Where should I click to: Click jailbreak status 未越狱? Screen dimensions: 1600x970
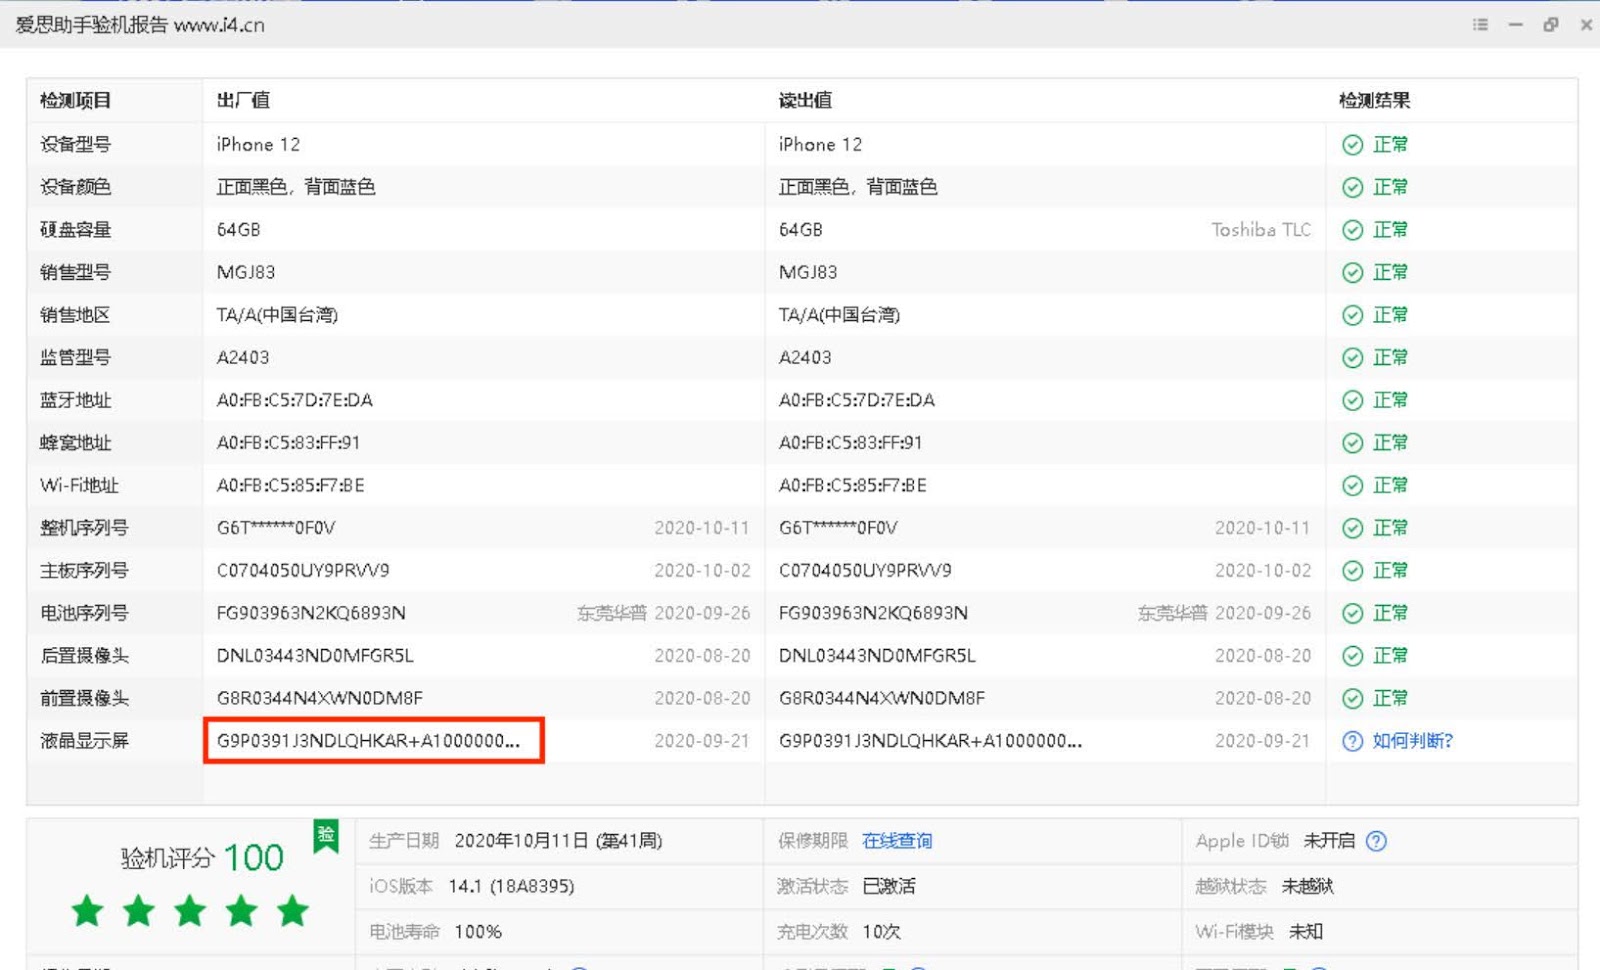coord(1308,886)
